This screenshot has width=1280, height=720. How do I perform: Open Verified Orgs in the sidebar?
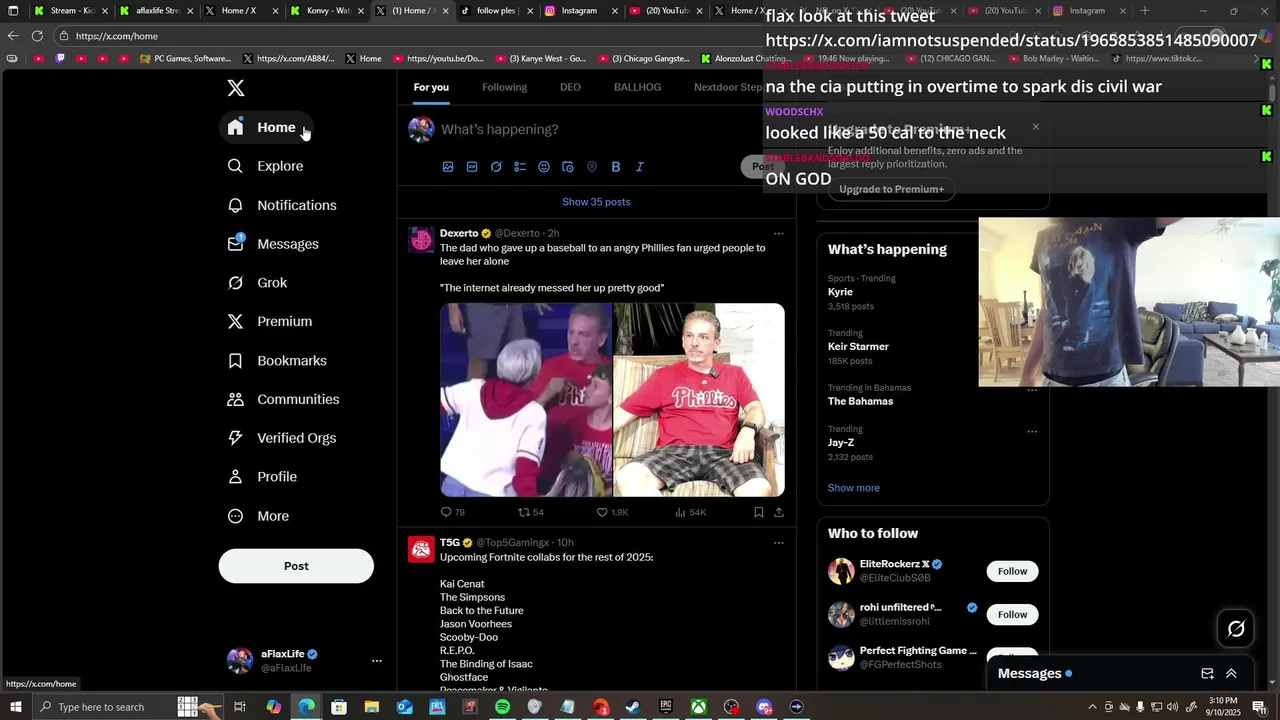point(282,438)
